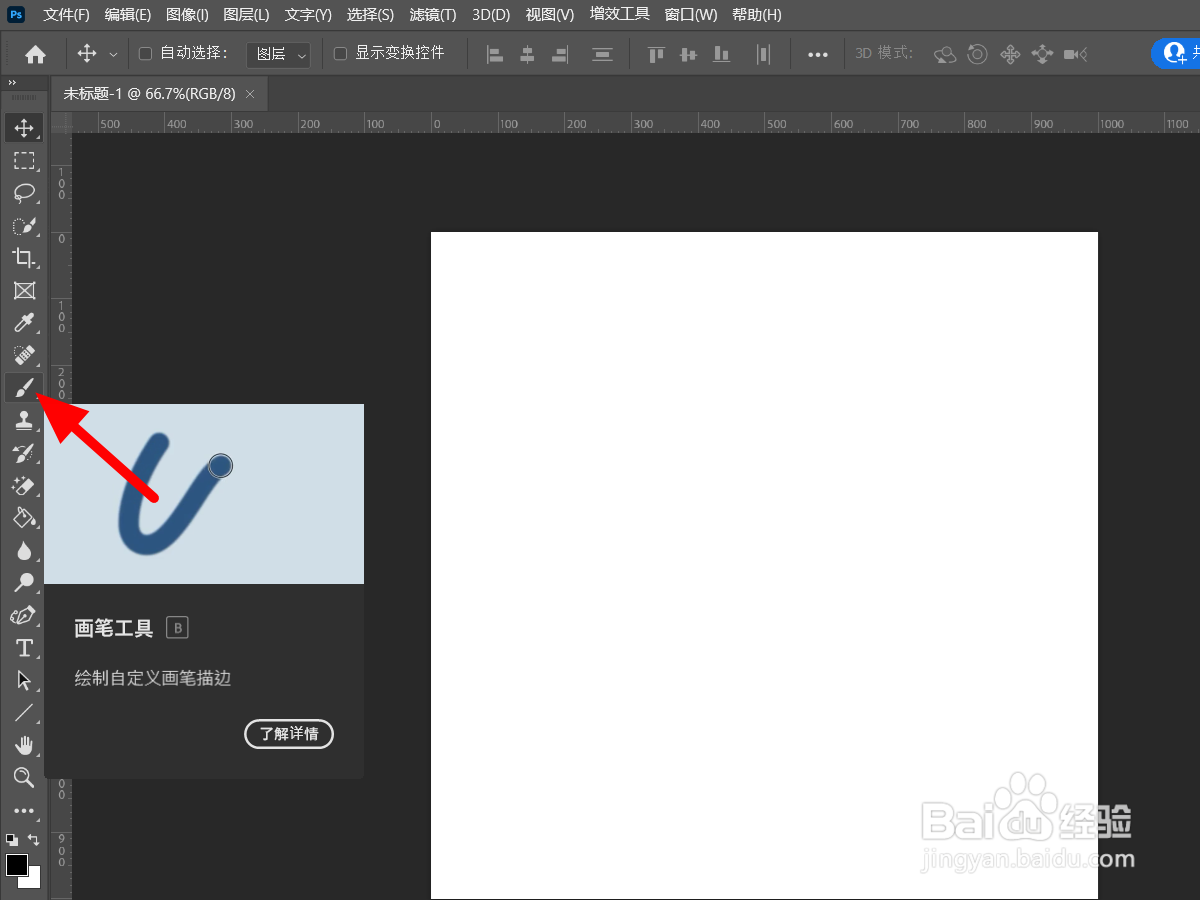
Task: Click align left edges icon
Action: tap(495, 54)
